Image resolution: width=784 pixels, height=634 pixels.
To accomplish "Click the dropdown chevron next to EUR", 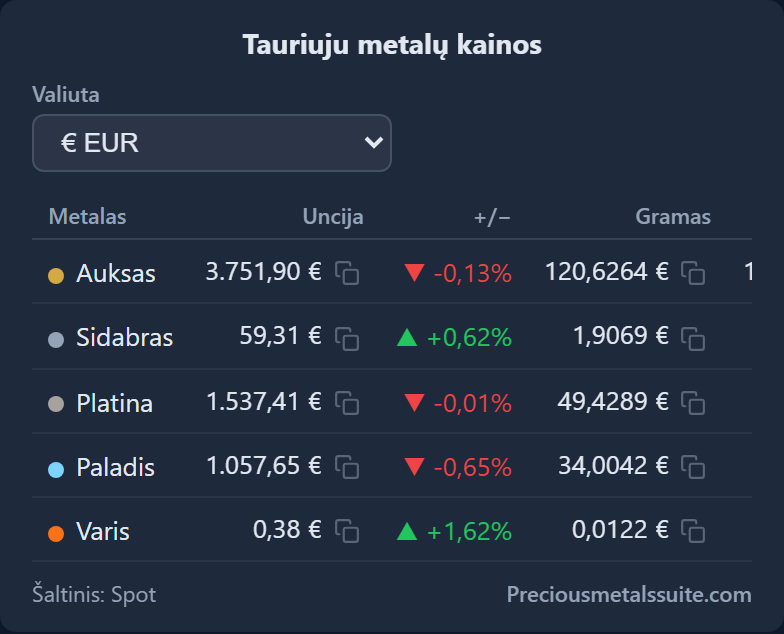I will [x=374, y=142].
